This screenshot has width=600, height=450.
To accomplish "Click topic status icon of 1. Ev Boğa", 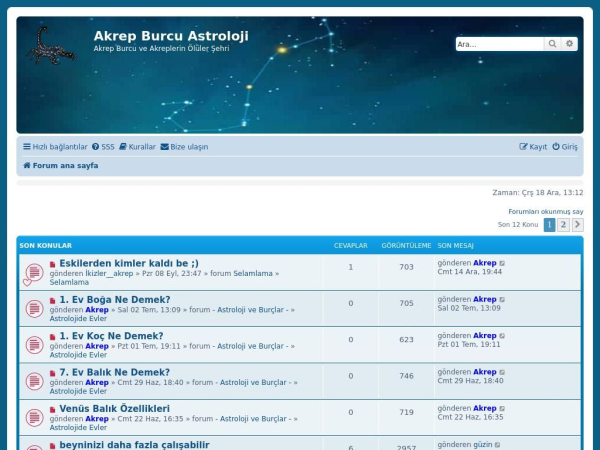I will 34,308.
